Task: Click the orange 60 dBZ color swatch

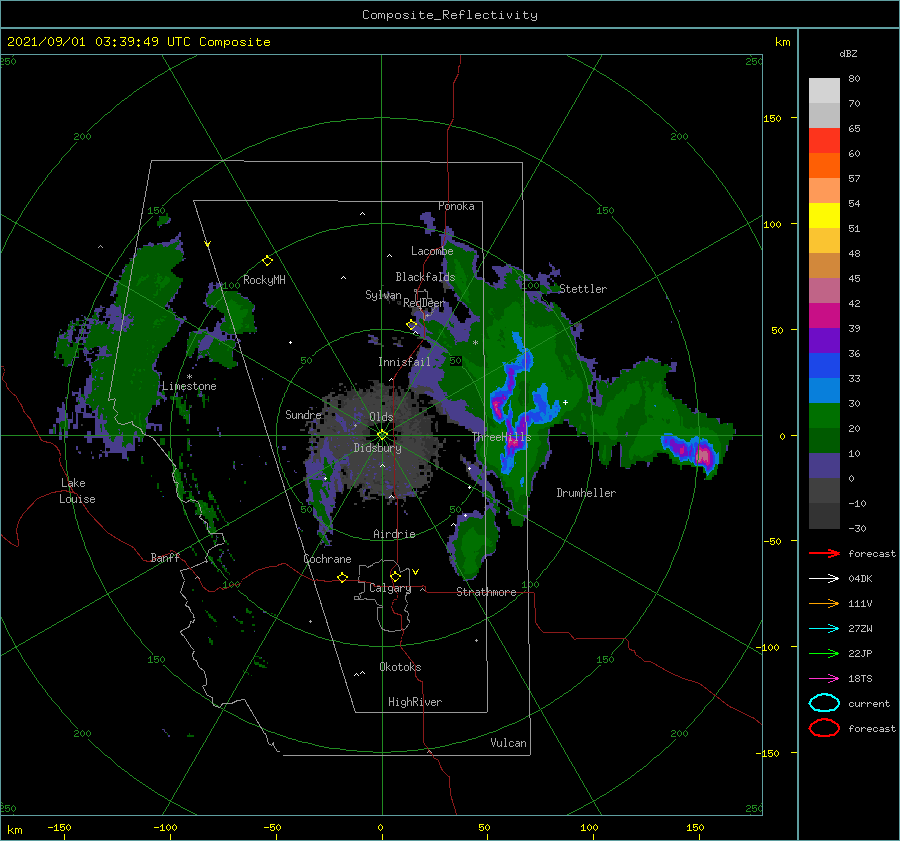Action: pyautogui.click(x=824, y=165)
